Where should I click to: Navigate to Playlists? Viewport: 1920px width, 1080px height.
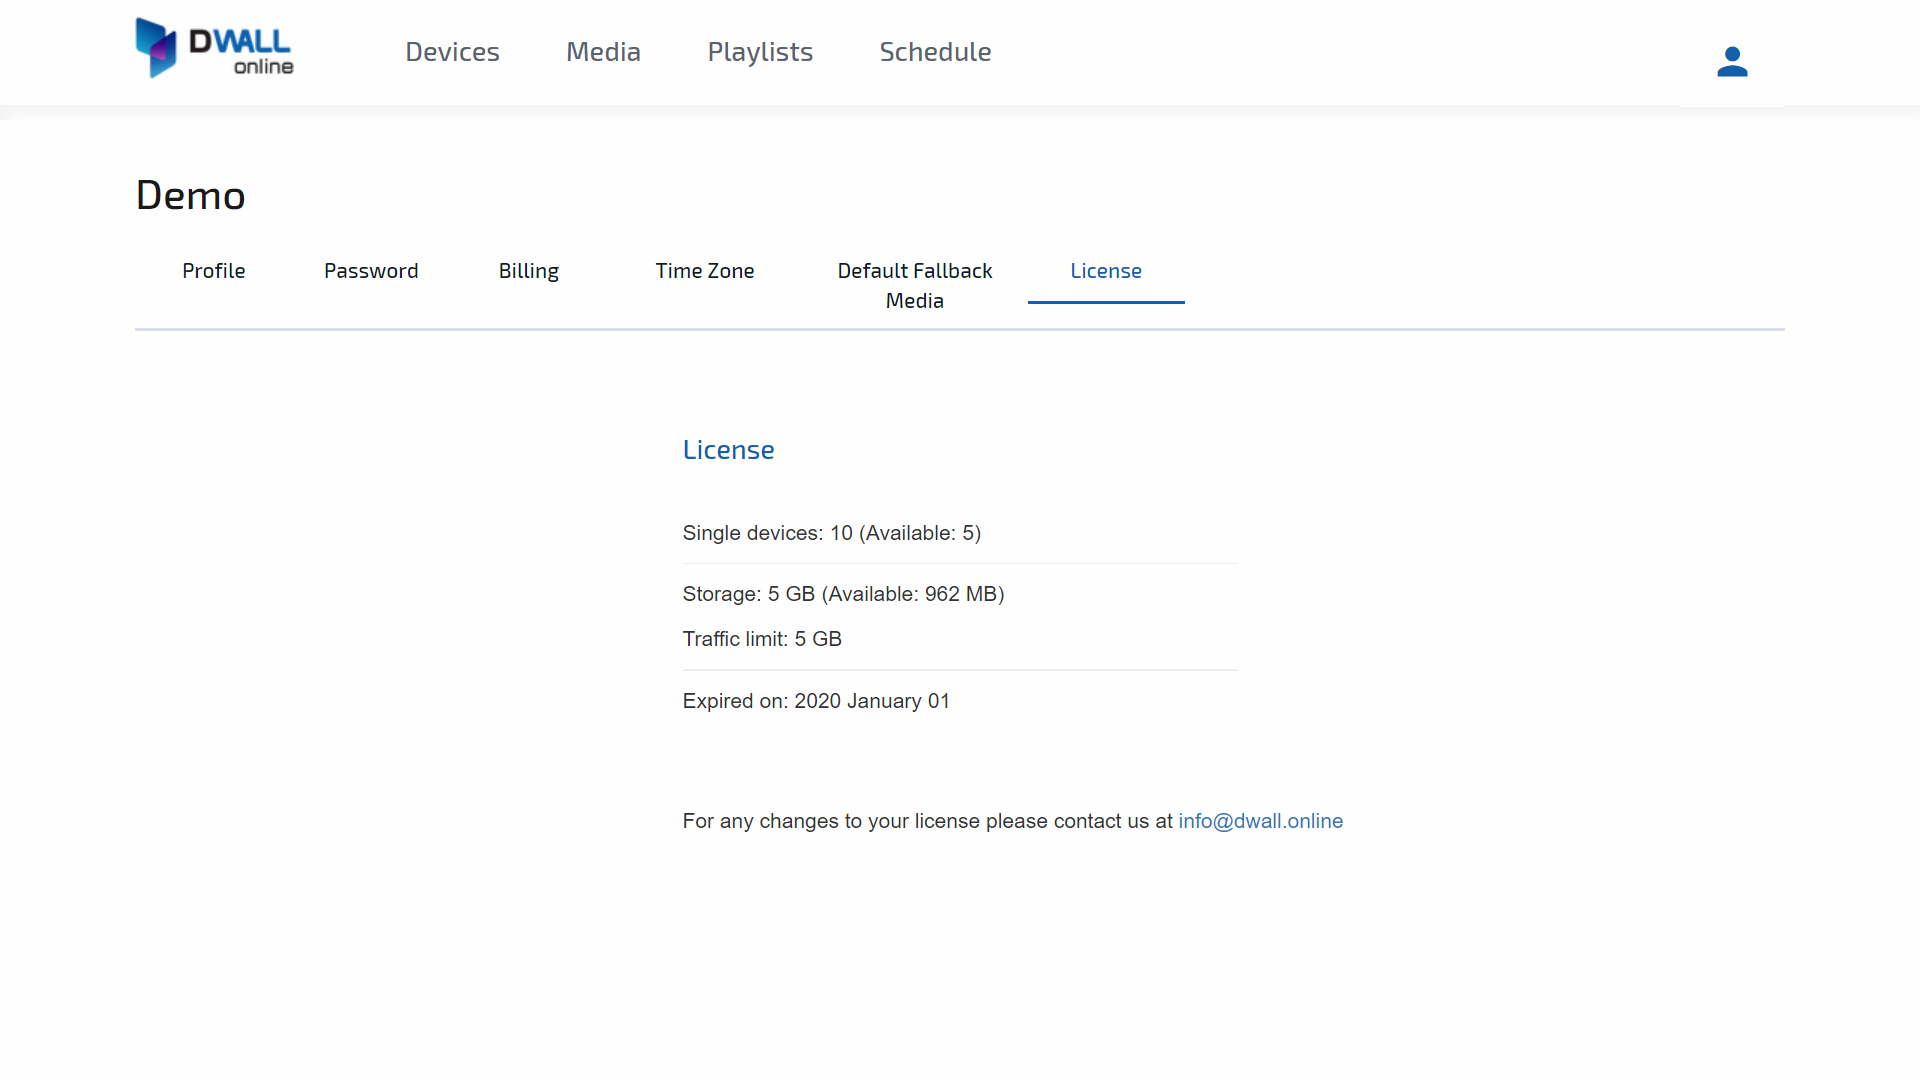pos(760,52)
